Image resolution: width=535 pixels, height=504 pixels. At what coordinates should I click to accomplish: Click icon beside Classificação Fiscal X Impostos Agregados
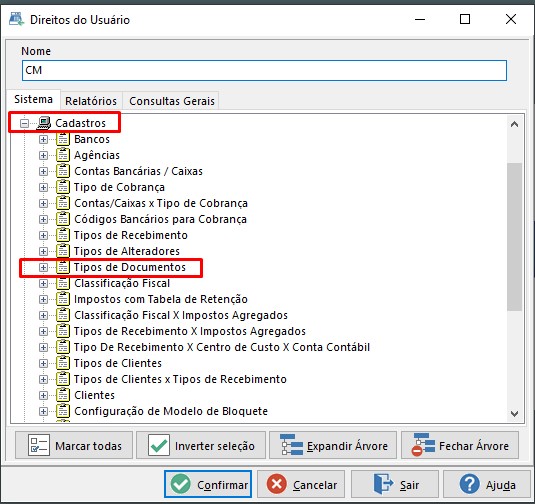(63, 315)
